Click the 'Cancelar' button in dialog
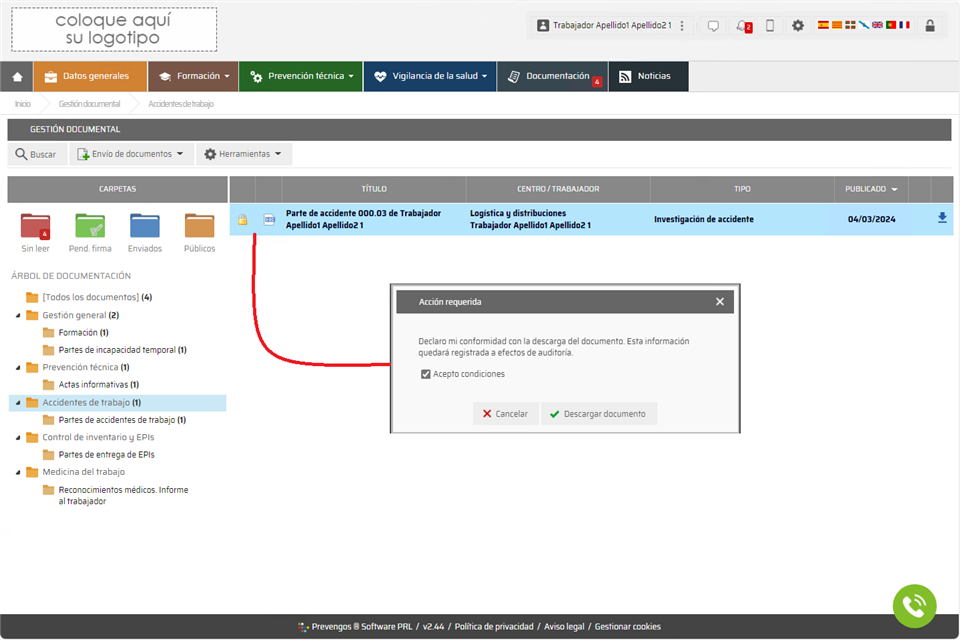This screenshot has height=640, width=960. pos(505,414)
